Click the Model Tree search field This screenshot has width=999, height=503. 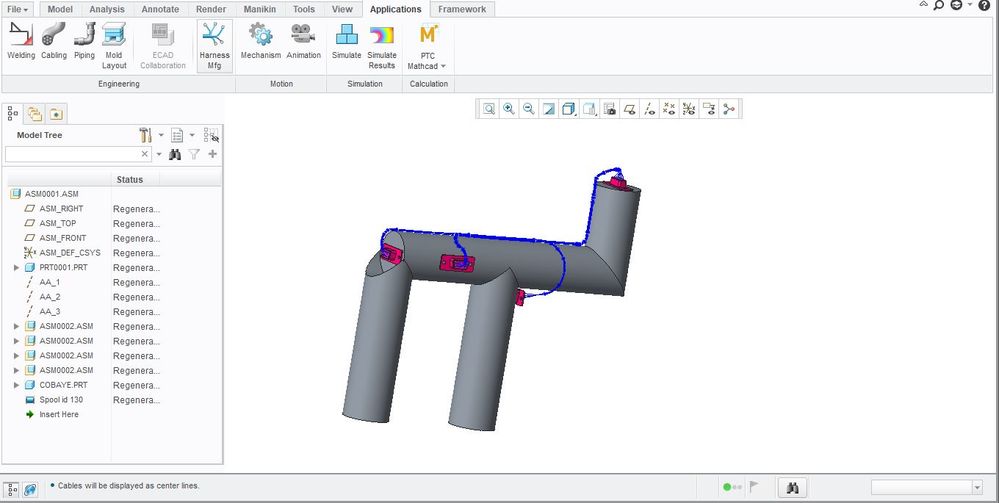(x=72, y=154)
